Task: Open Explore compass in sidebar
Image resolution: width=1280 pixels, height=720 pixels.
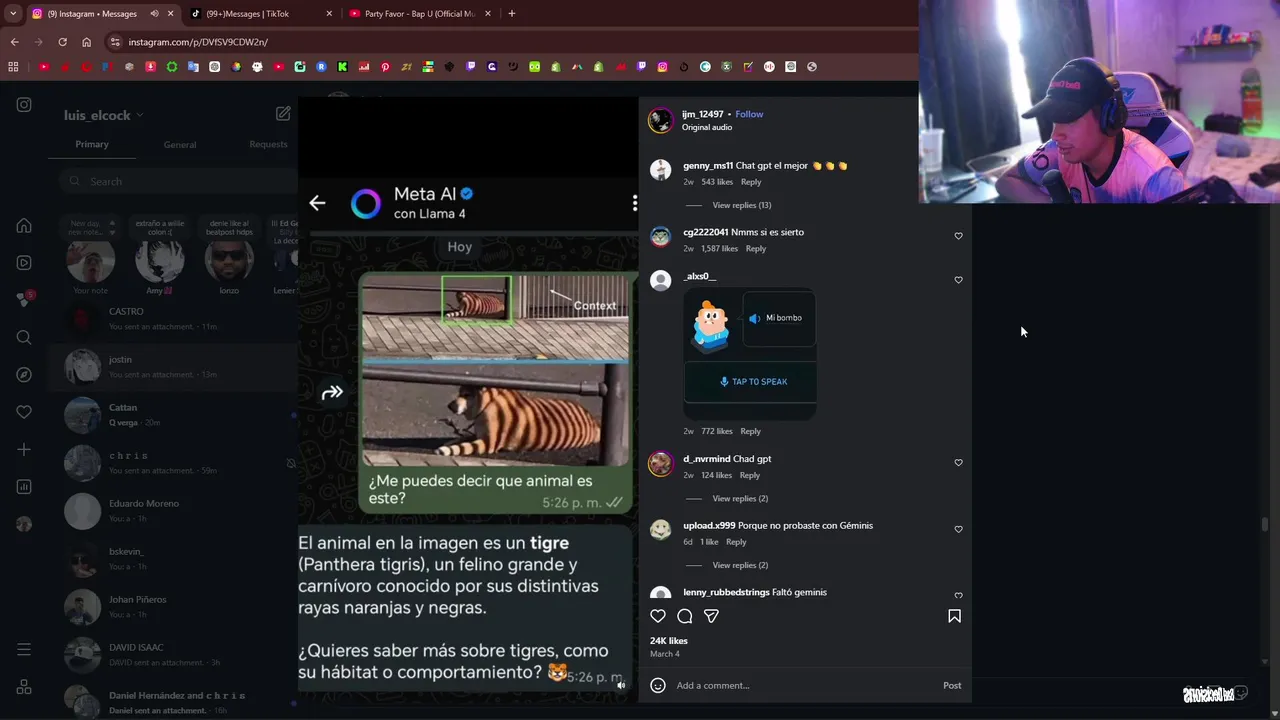Action: click(24, 375)
